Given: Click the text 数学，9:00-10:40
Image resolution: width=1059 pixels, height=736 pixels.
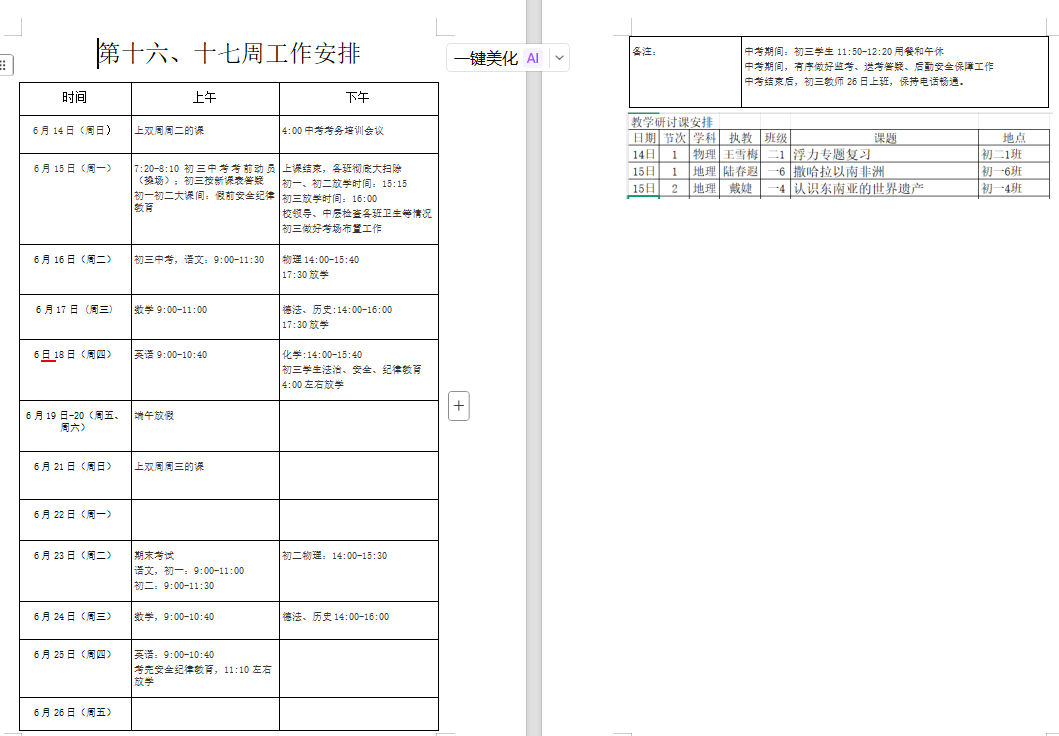Looking at the screenshot, I should tap(174, 616).
